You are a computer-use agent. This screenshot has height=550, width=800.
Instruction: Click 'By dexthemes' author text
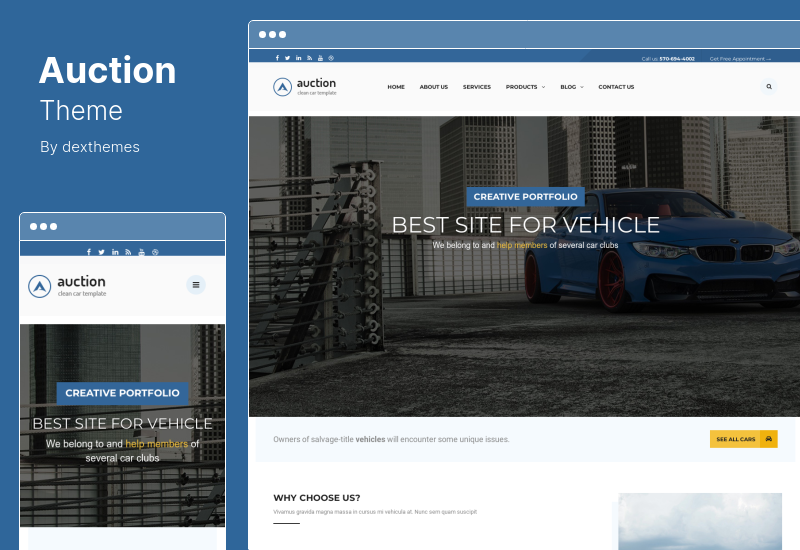[x=90, y=147]
